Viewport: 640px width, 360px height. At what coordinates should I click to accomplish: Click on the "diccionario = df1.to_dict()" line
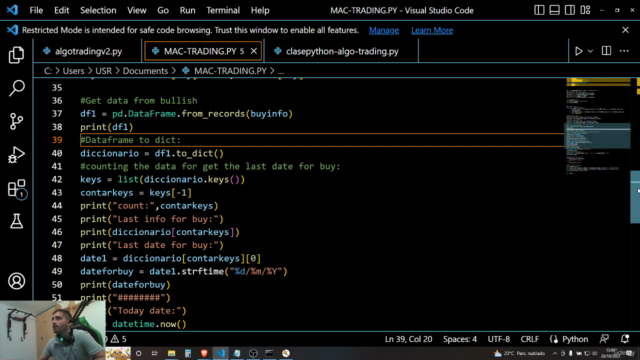pos(152,153)
